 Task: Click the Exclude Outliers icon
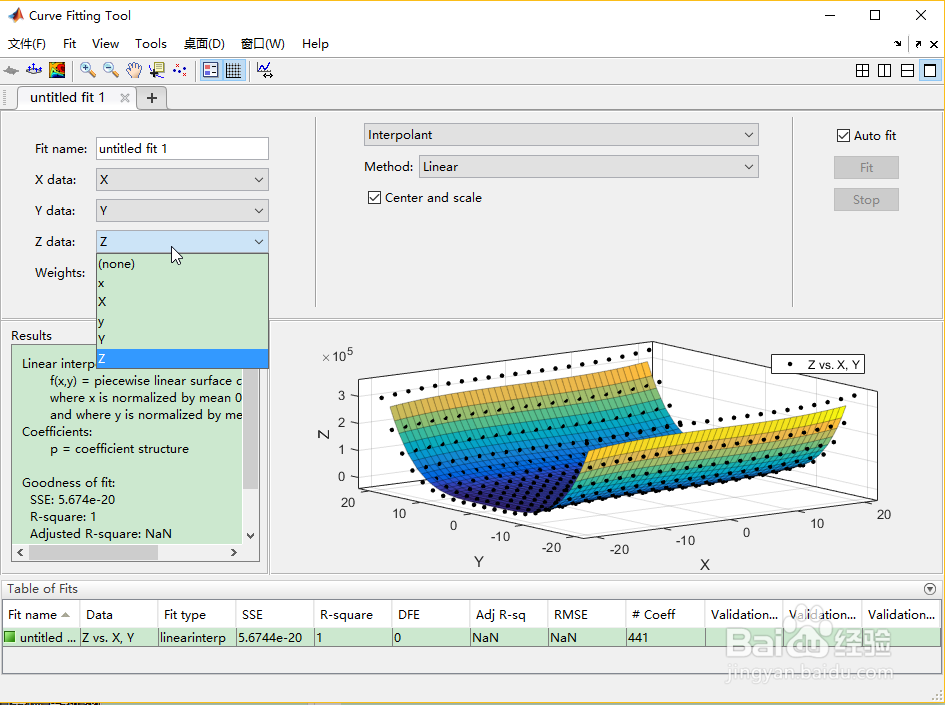pyautogui.click(x=180, y=70)
